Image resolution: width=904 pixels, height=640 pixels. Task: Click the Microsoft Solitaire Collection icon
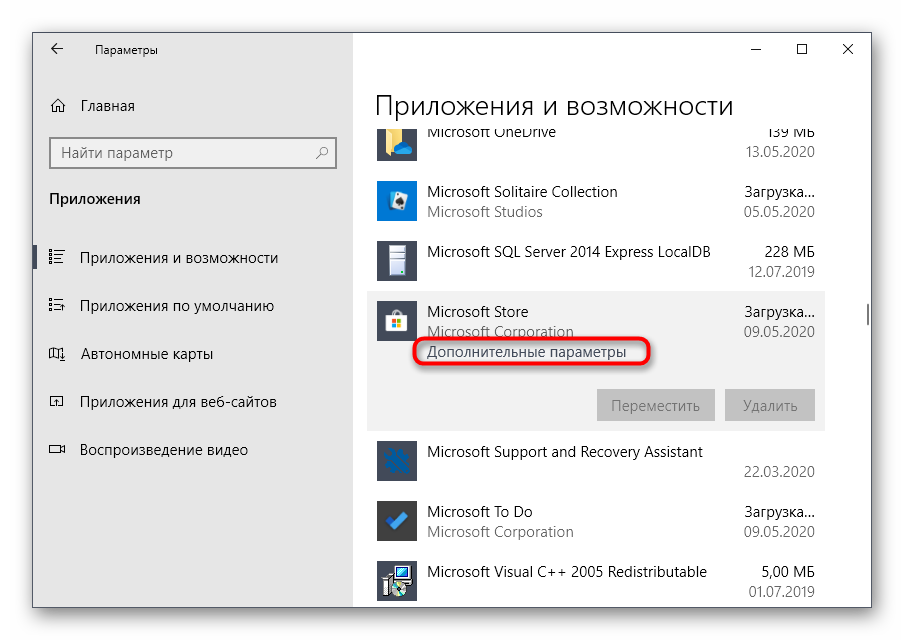pos(396,201)
